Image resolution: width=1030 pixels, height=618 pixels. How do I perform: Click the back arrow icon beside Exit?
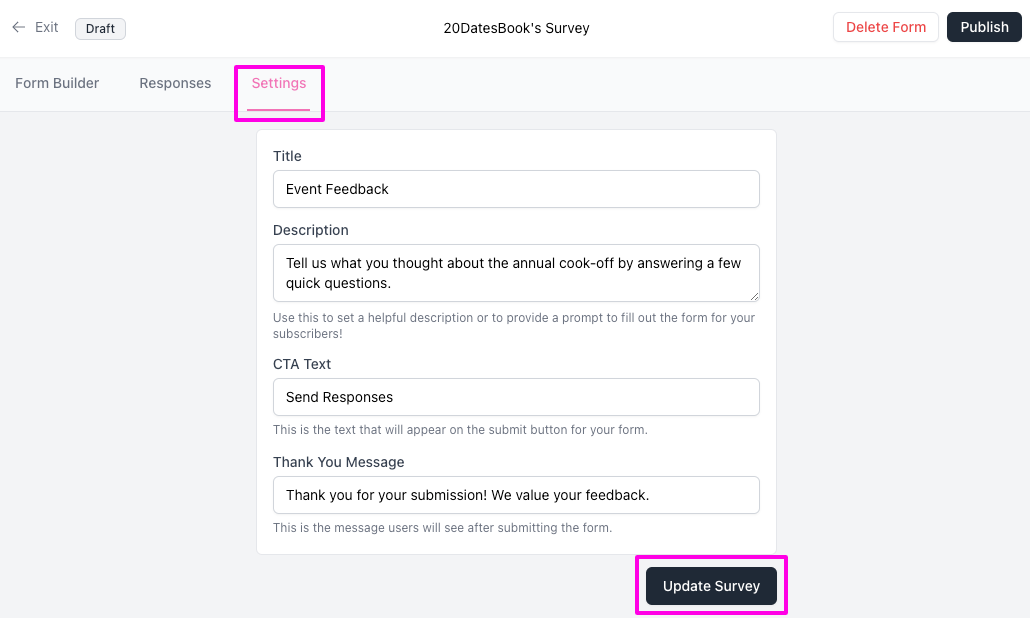[x=18, y=28]
